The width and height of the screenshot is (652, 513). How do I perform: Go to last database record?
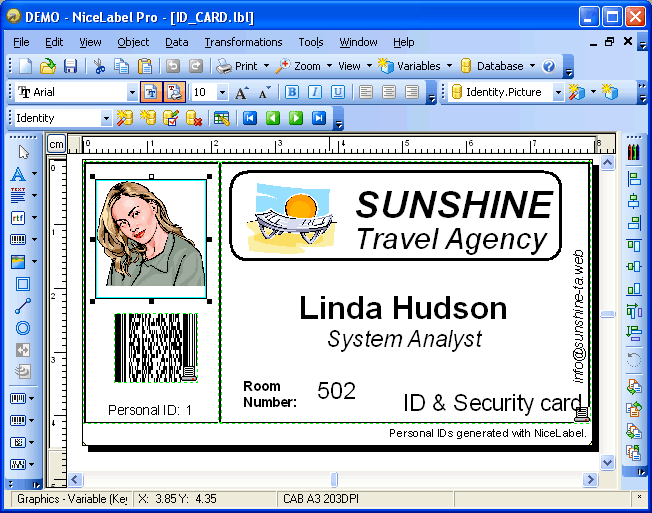319,118
